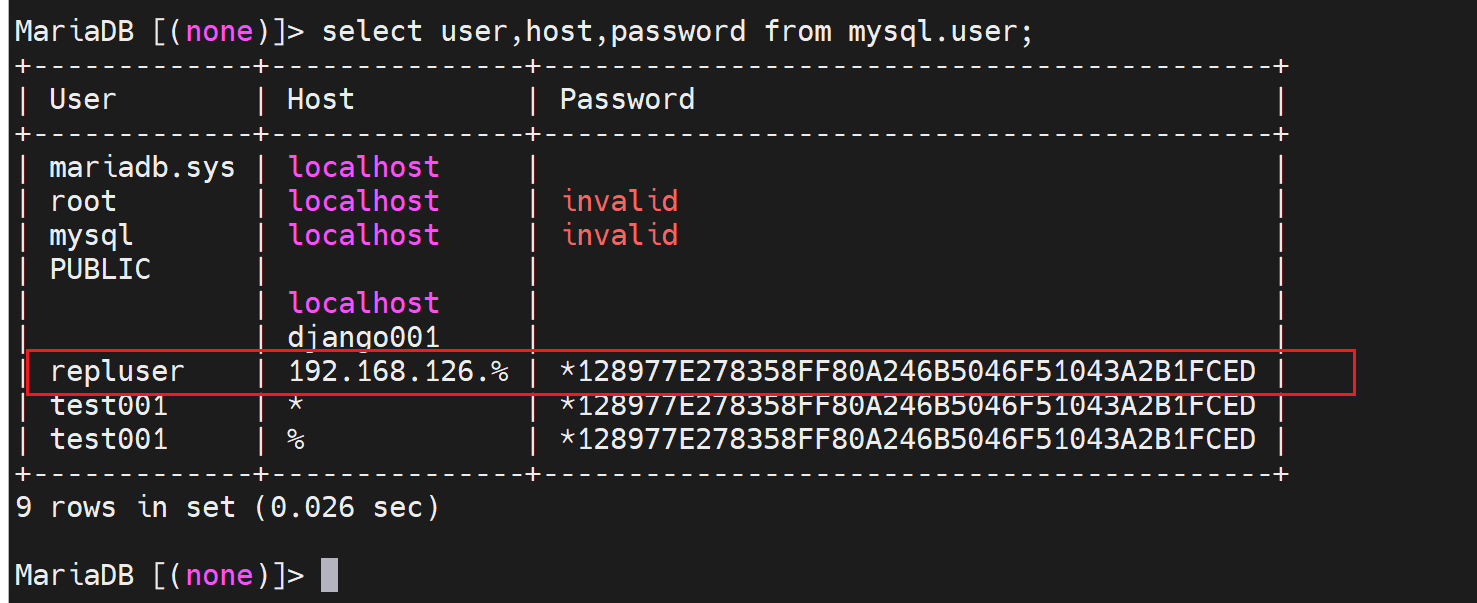Image resolution: width=1477 pixels, height=603 pixels.
Task: Click the asterisk host of test001
Action: (x=296, y=405)
